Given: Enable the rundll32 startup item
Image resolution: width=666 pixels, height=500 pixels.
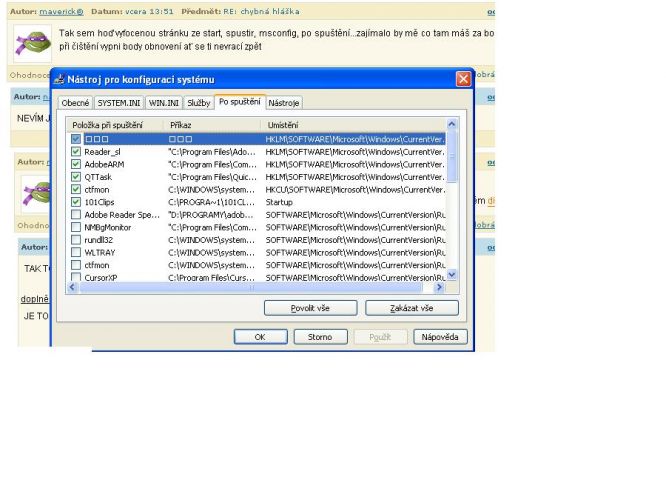Looking at the screenshot, I should tap(76, 240).
